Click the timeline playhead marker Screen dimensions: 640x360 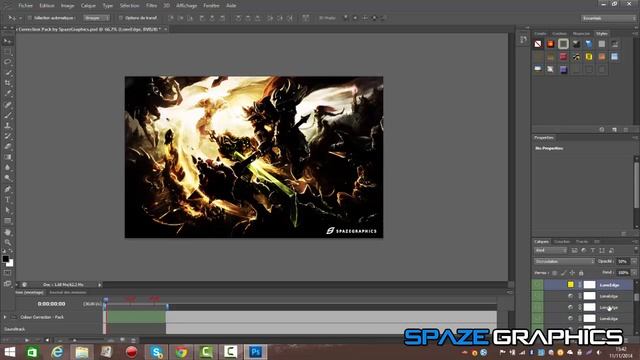tap(105, 300)
